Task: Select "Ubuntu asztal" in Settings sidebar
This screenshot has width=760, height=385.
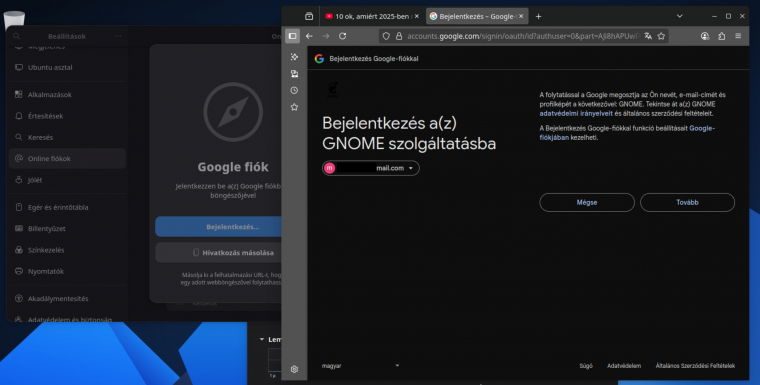Action: coord(67,67)
